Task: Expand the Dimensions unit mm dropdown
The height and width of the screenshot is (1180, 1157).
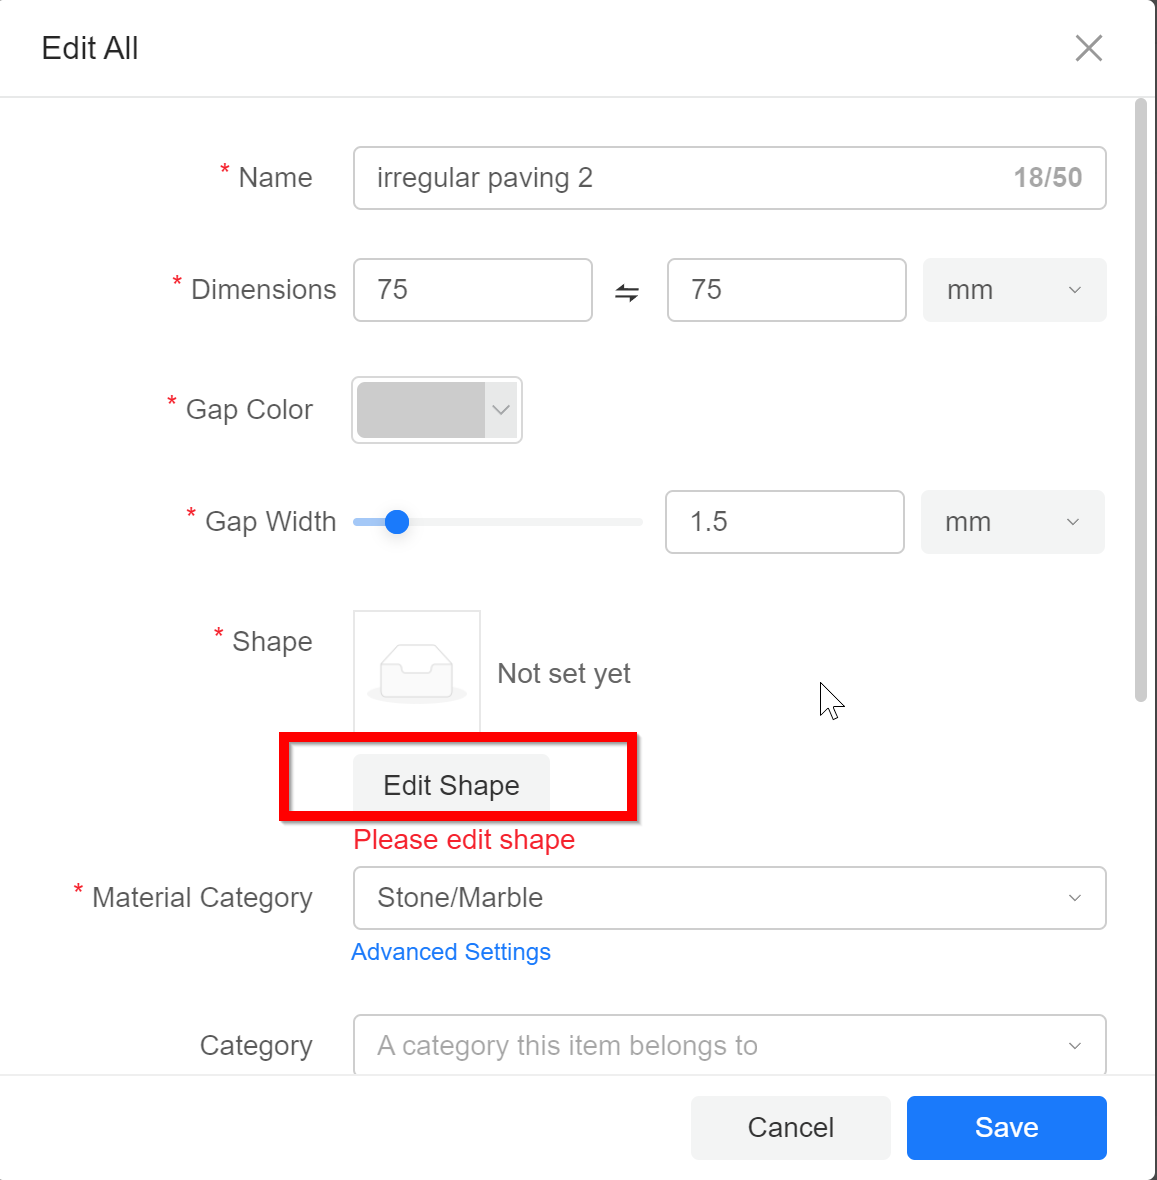Action: click(x=1014, y=290)
